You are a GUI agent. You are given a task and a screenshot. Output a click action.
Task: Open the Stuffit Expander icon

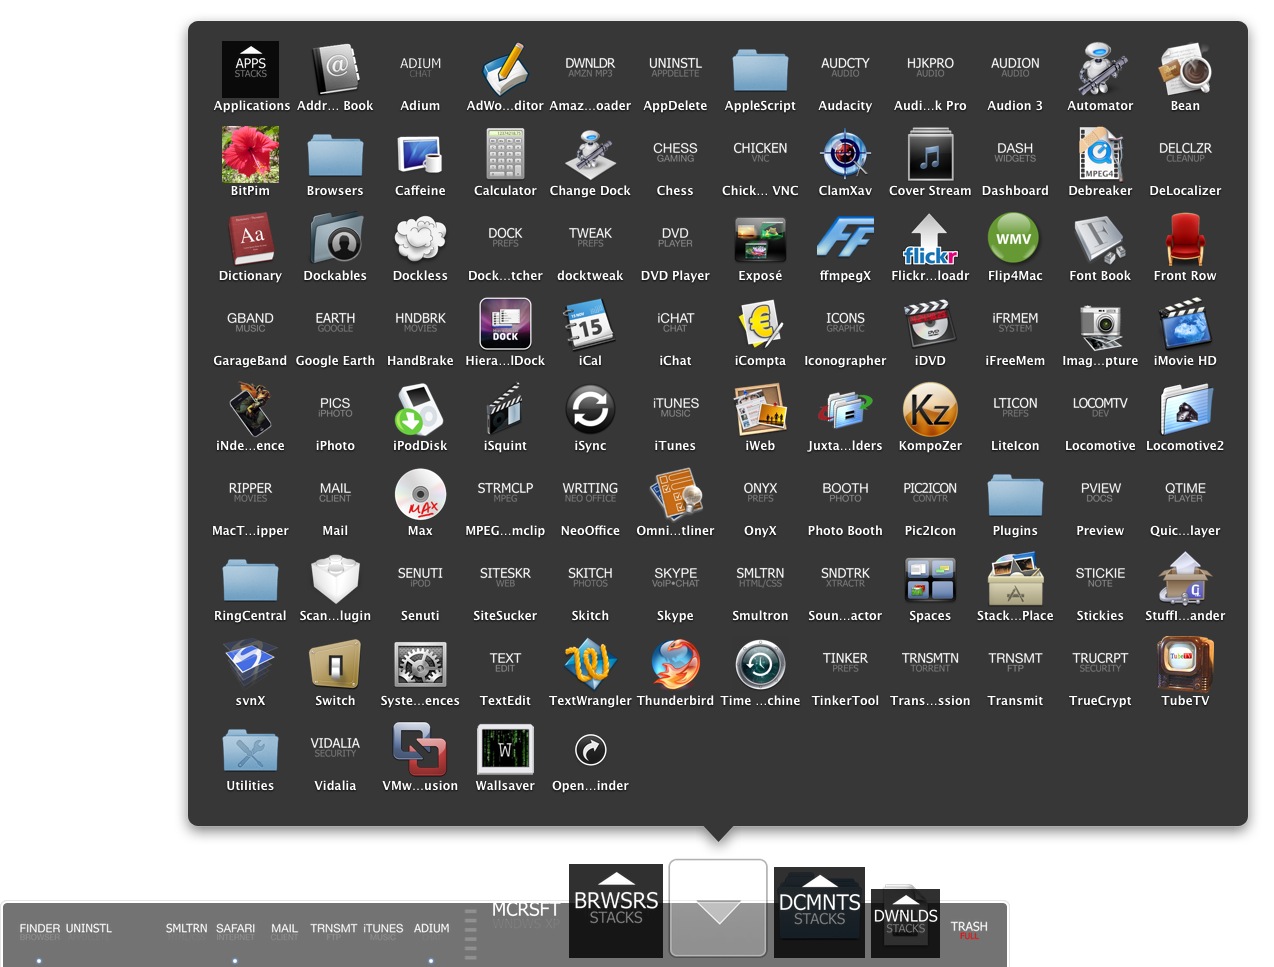[x=1185, y=579]
